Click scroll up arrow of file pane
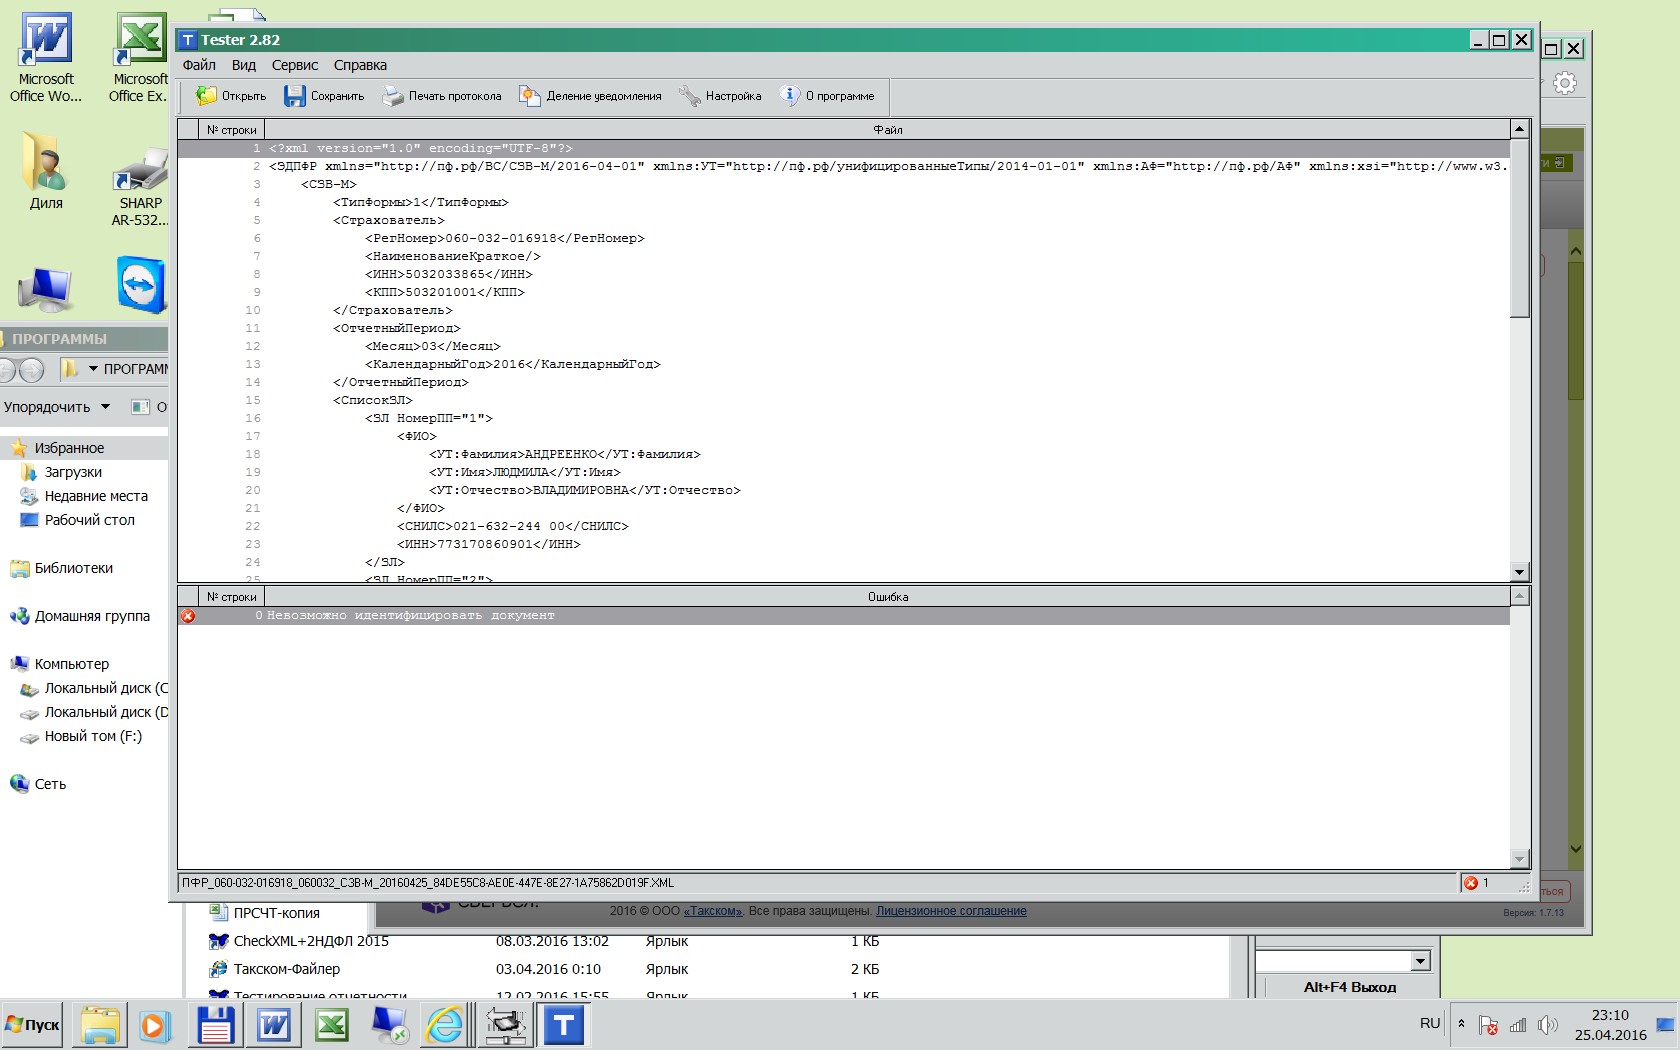Image resolution: width=1680 pixels, height=1050 pixels. tap(1520, 129)
